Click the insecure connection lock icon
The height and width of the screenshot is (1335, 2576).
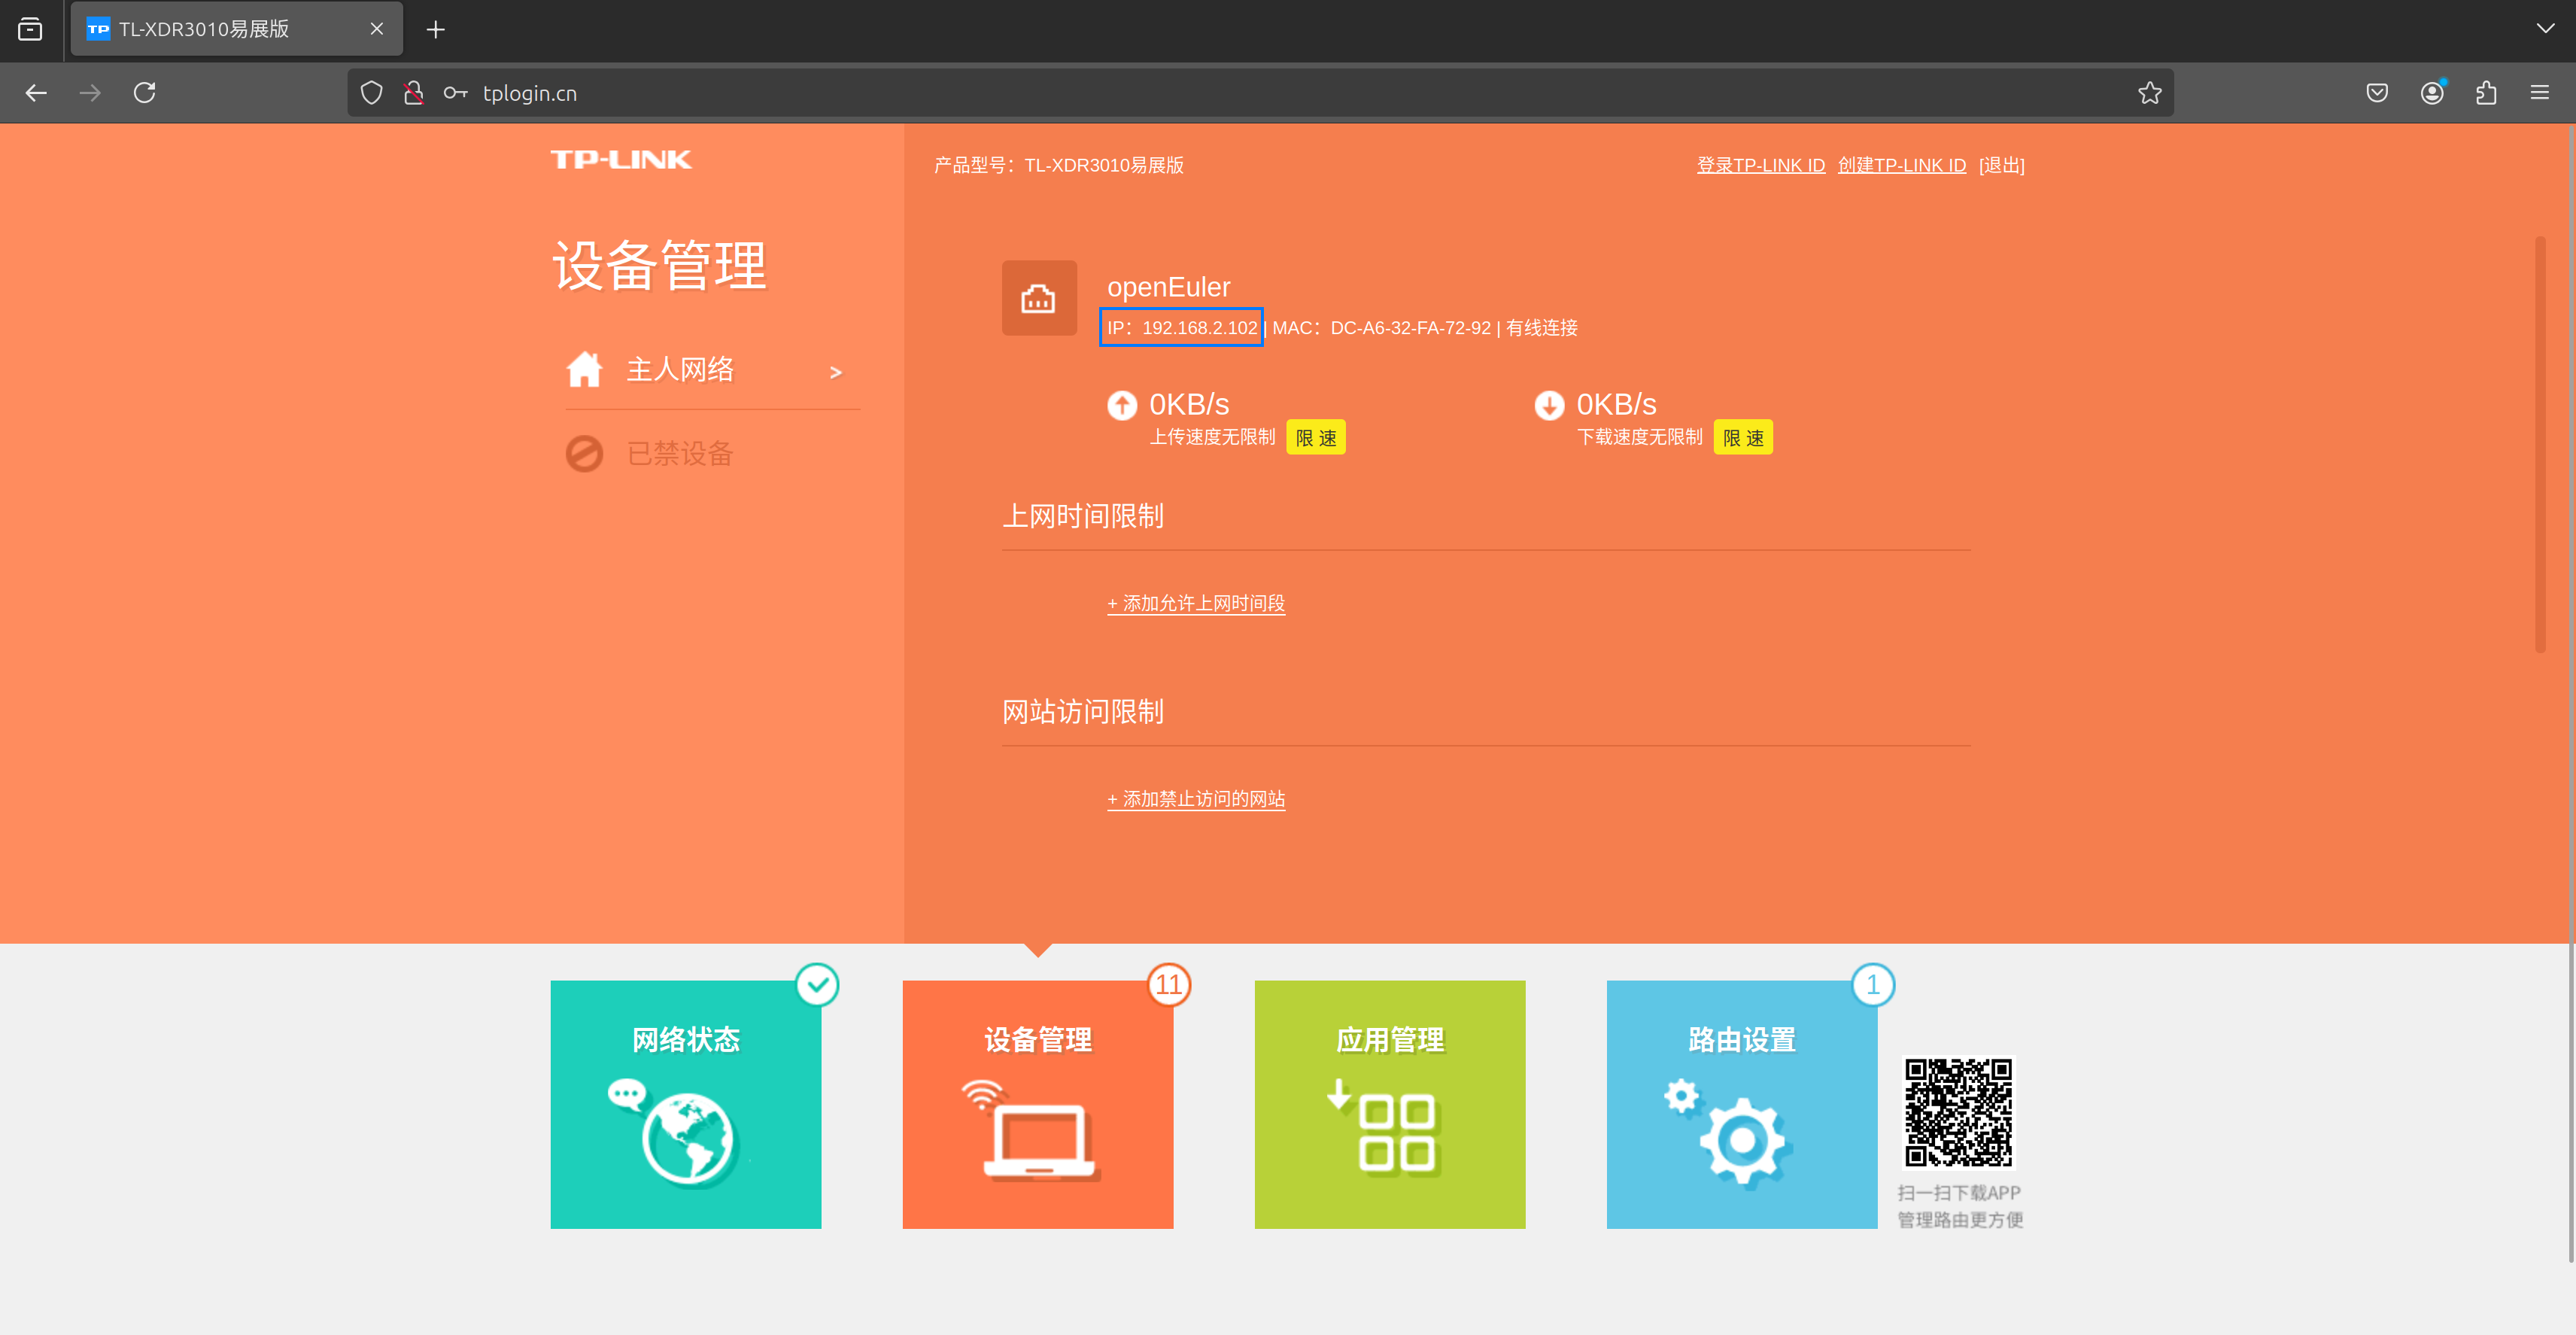413,93
